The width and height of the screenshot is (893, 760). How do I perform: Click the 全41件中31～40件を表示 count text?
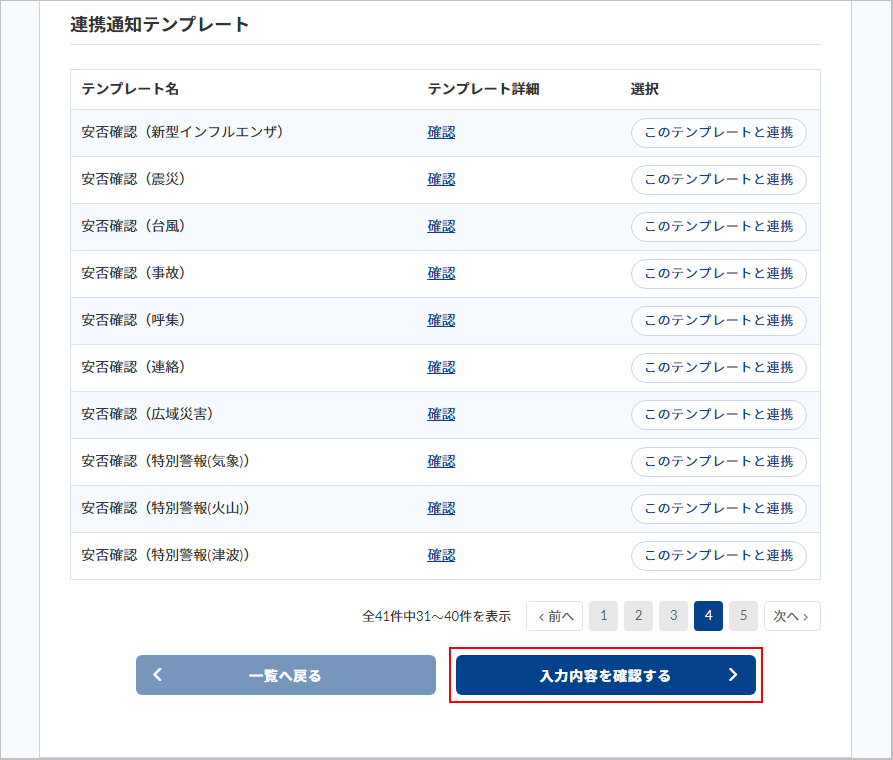[437, 616]
